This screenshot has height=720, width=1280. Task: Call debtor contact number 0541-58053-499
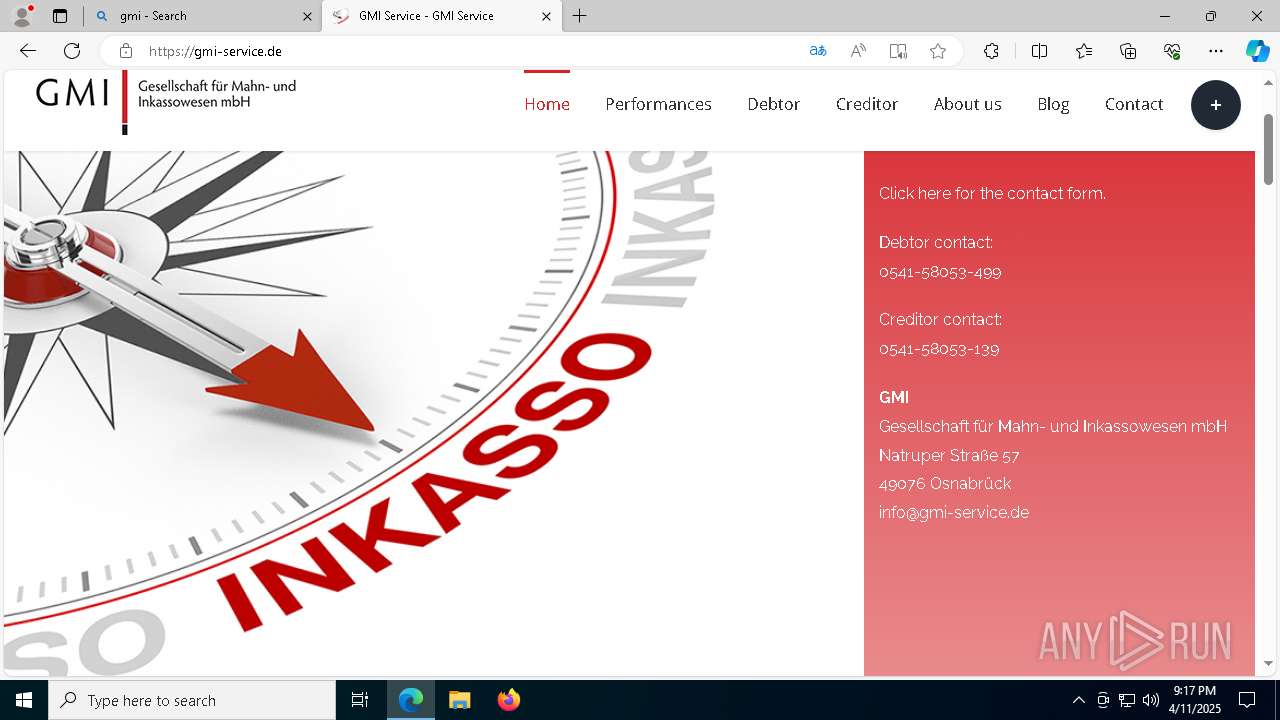940,272
